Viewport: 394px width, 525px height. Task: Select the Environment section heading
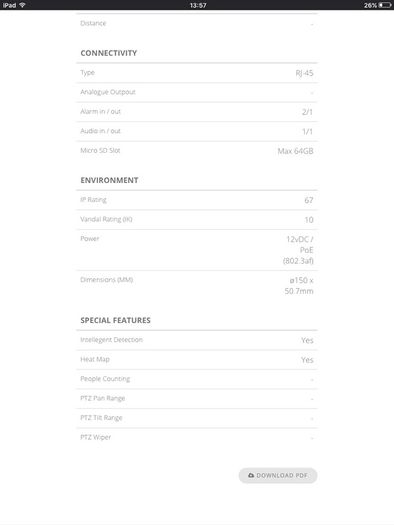point(109,180)
